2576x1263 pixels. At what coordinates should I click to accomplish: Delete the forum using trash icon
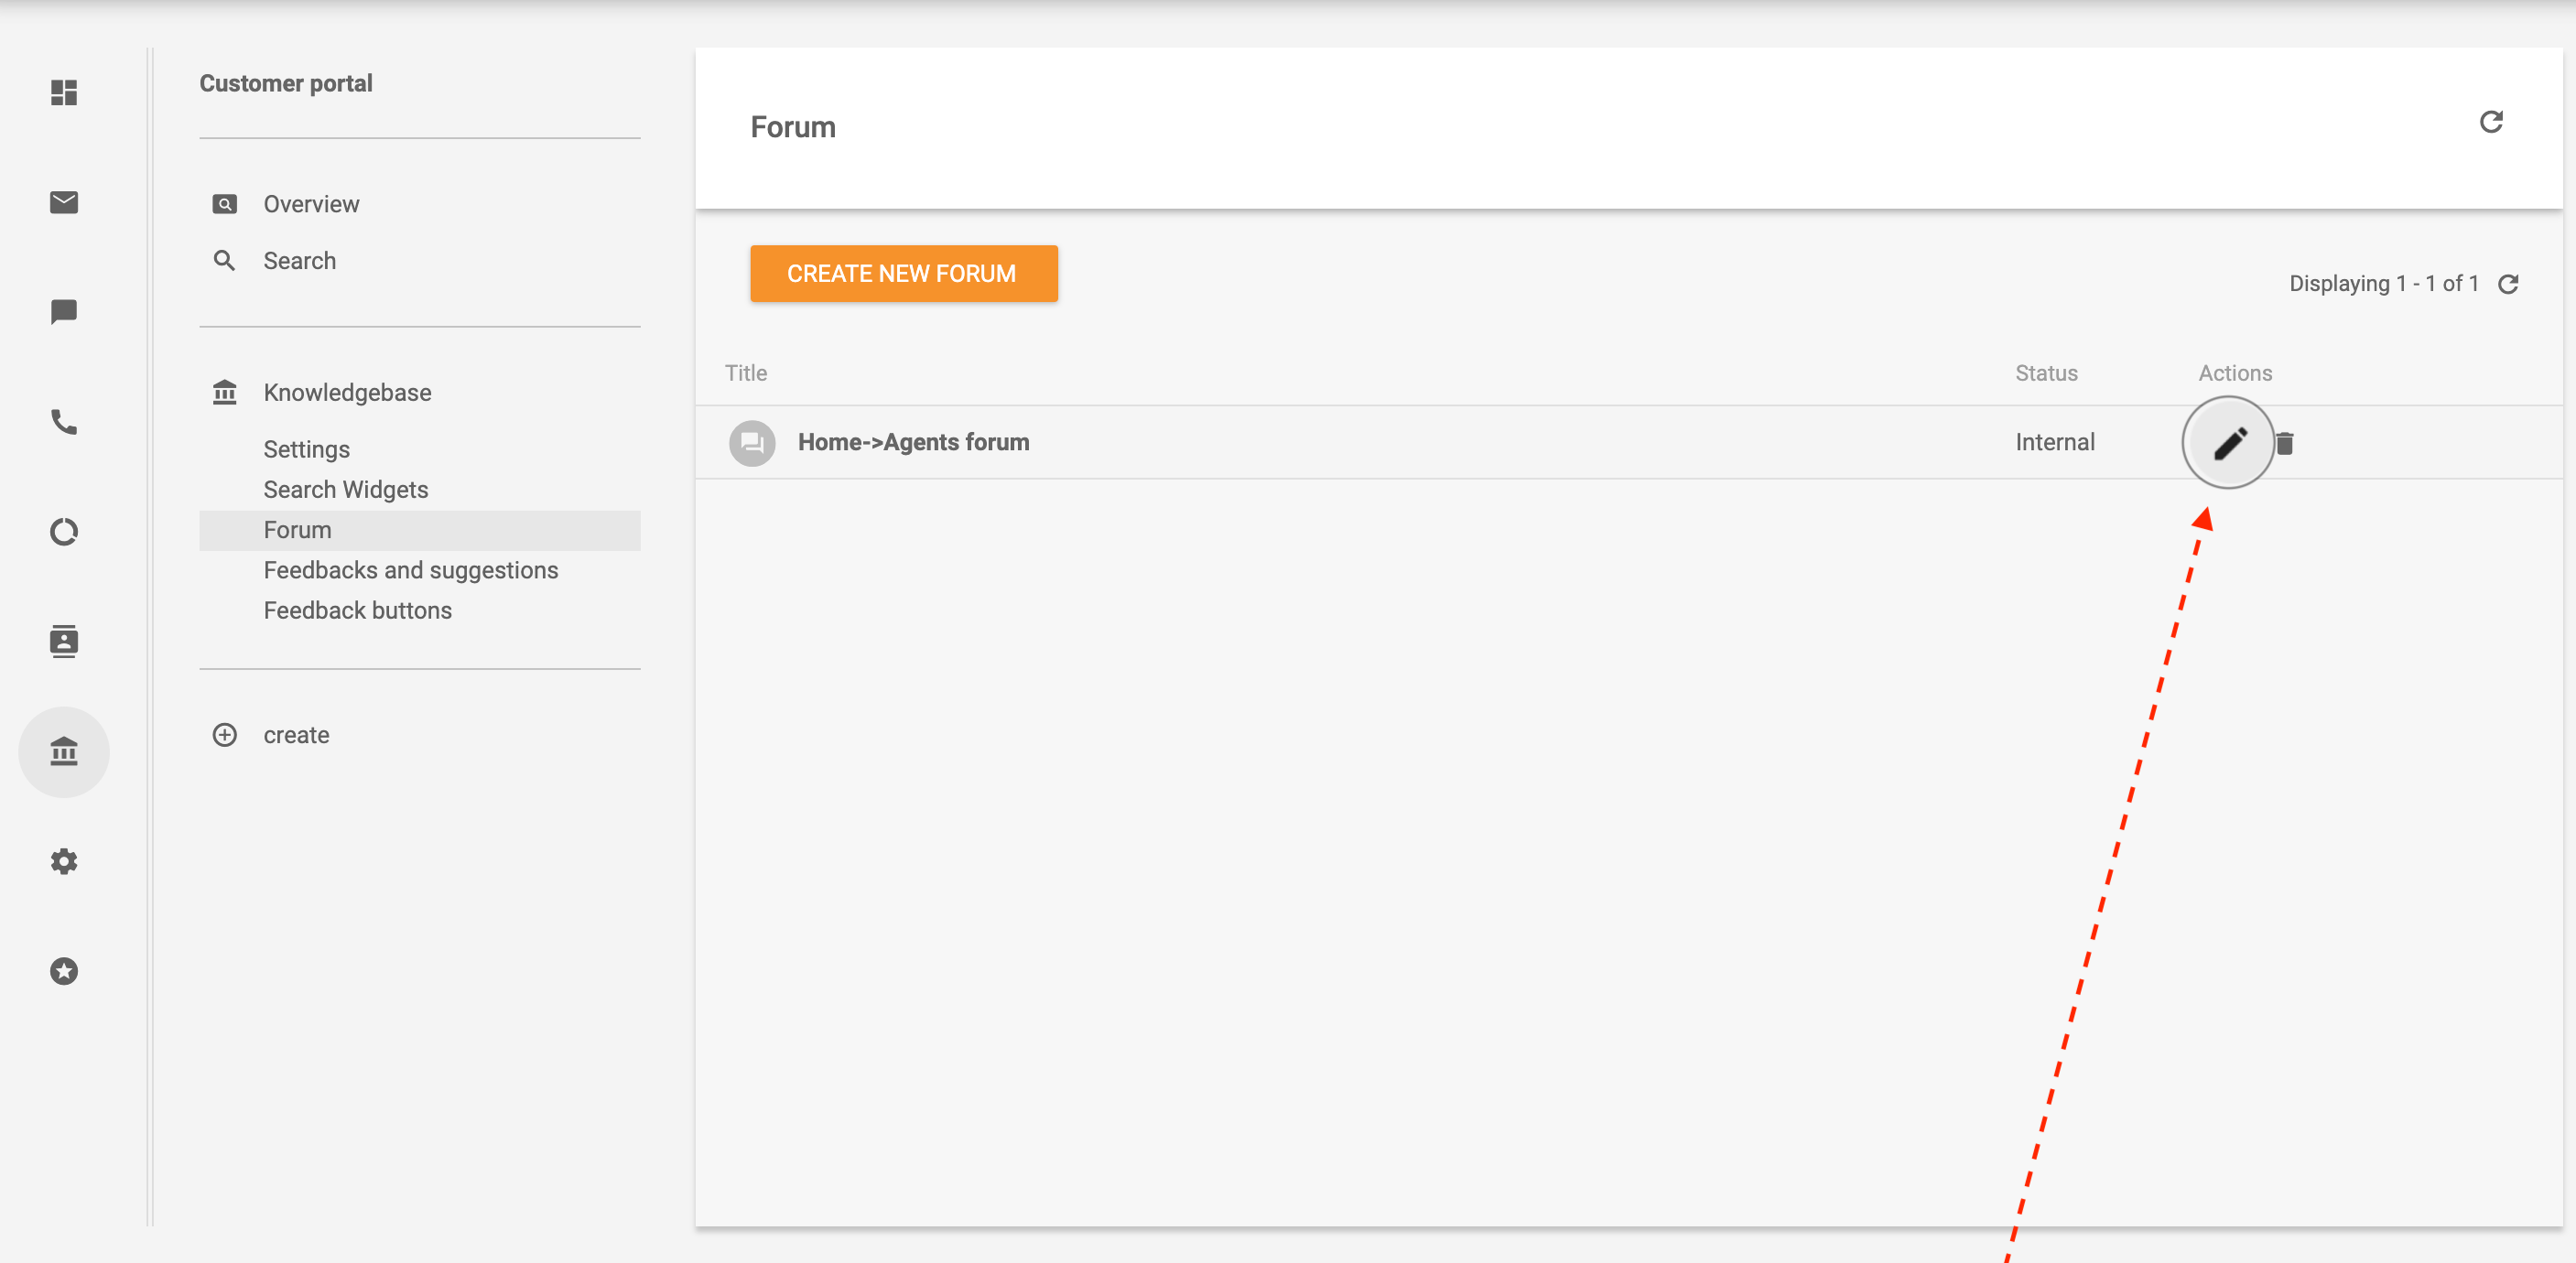(x=2285, y=442)
